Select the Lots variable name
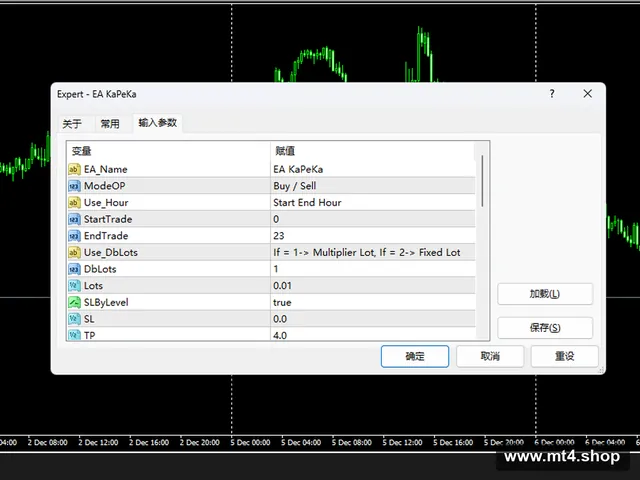The width and height of the screenshot is (640, 480). tap(93, 286)
